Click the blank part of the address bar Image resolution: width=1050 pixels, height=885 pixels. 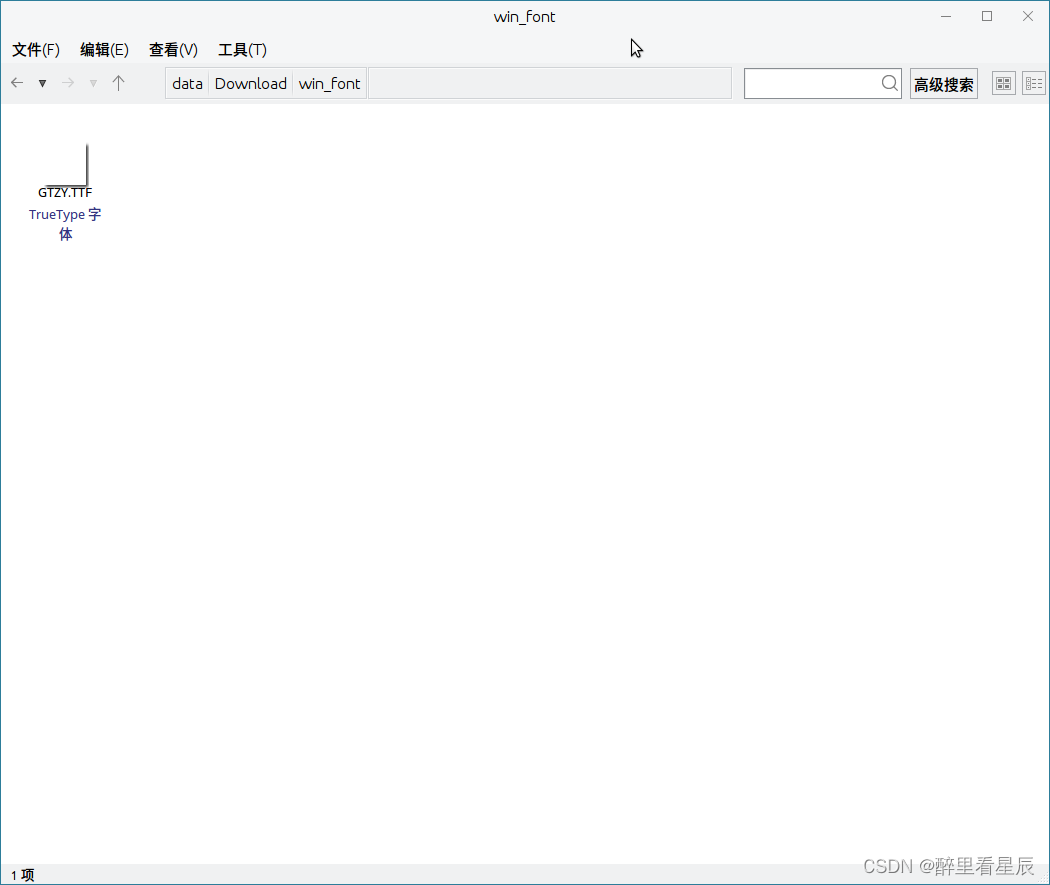click(x=550, y=84)
